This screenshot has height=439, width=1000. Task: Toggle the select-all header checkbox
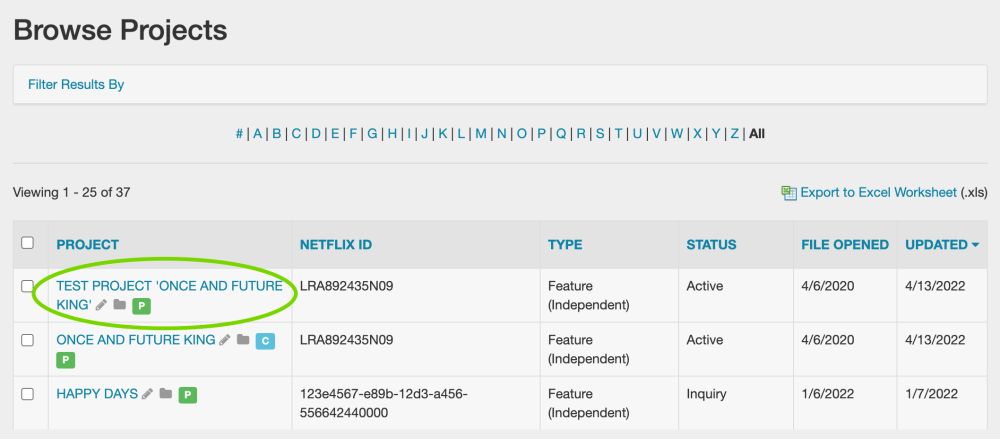(28, 243)
